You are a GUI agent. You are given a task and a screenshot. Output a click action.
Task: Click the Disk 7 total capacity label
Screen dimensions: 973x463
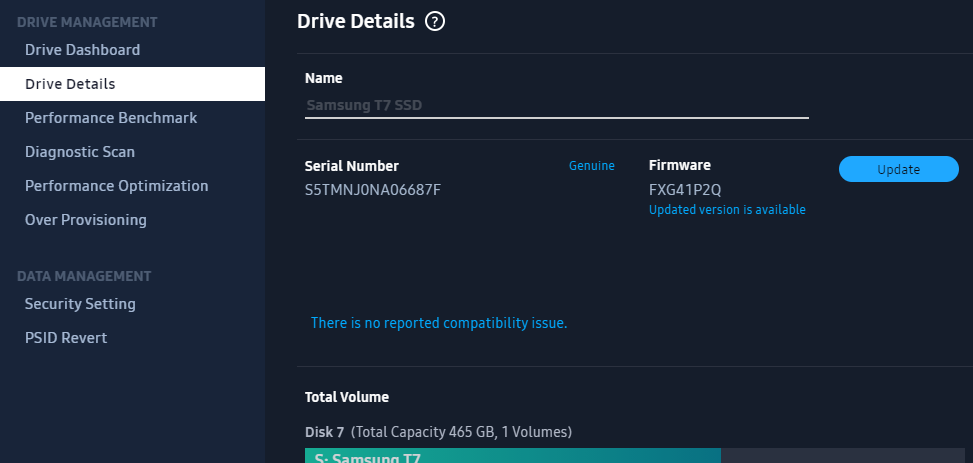coord(438,432)
